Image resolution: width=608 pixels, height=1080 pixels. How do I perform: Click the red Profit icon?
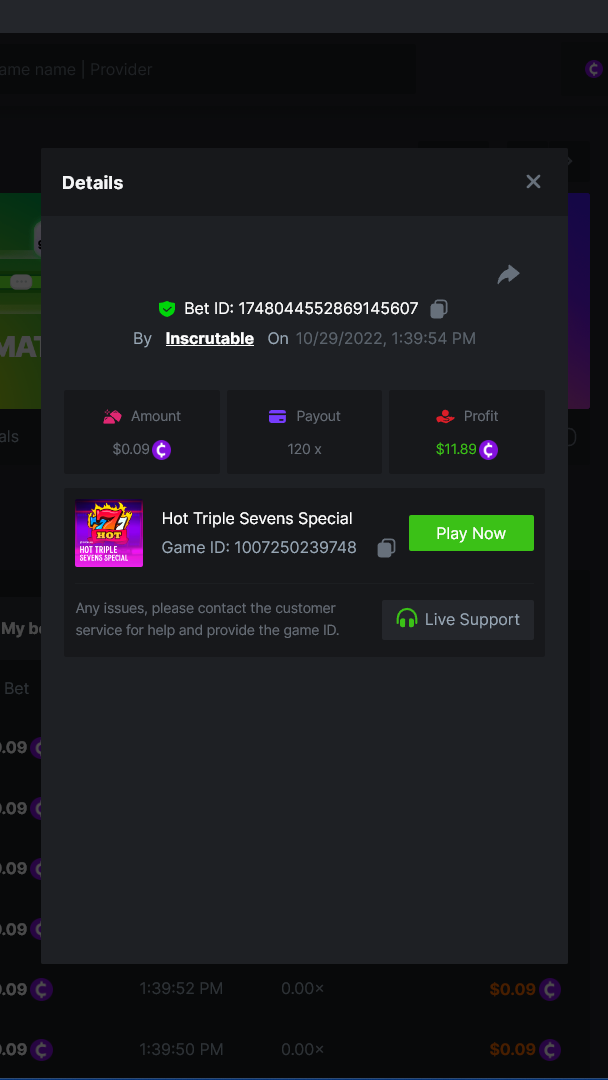point(445,416)
